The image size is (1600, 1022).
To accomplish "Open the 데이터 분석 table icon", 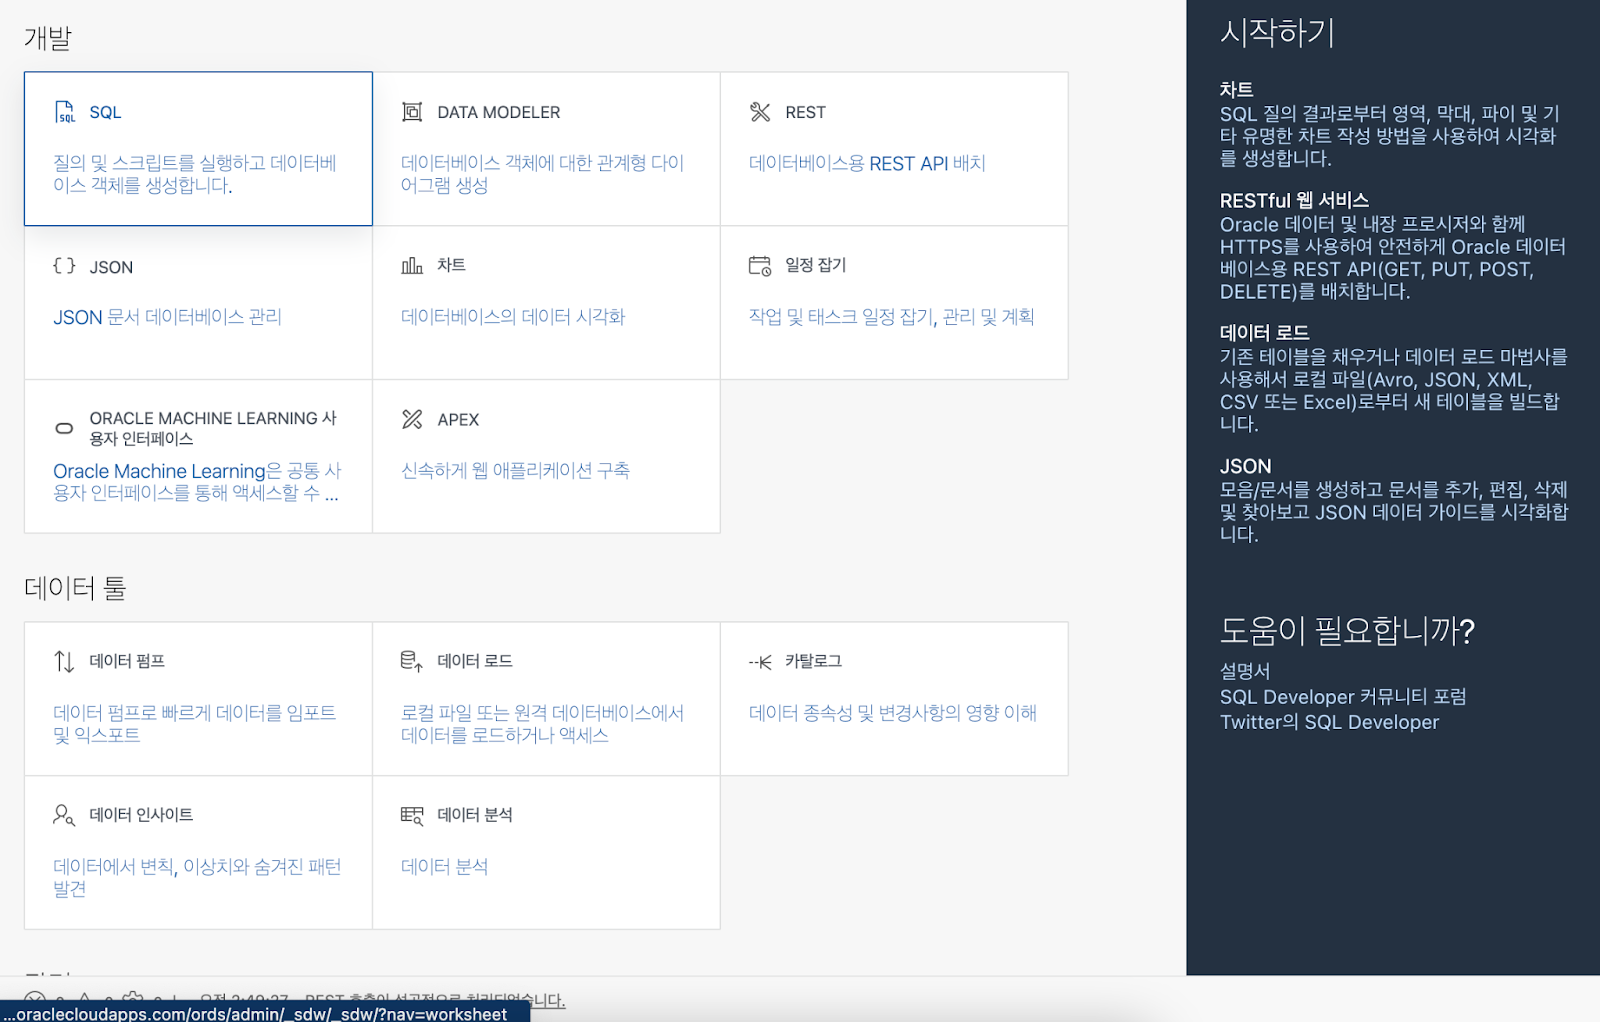I will (412, 816).
